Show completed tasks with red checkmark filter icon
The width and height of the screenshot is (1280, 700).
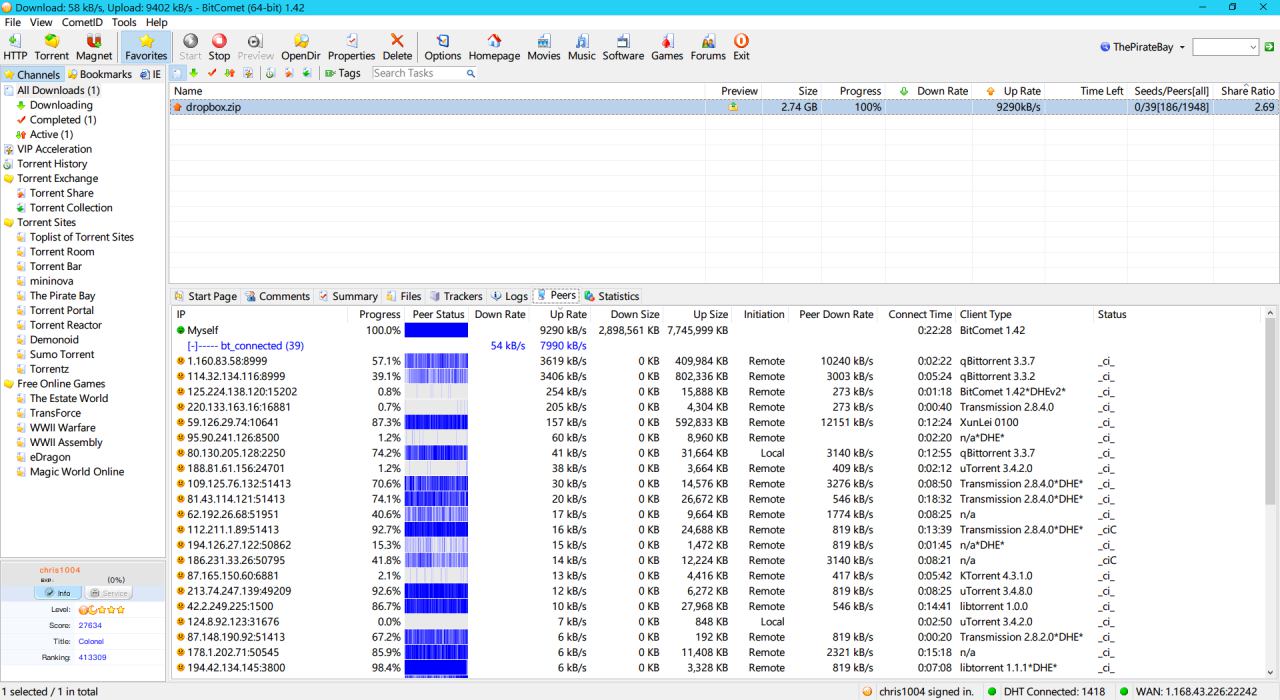point(211,73)
